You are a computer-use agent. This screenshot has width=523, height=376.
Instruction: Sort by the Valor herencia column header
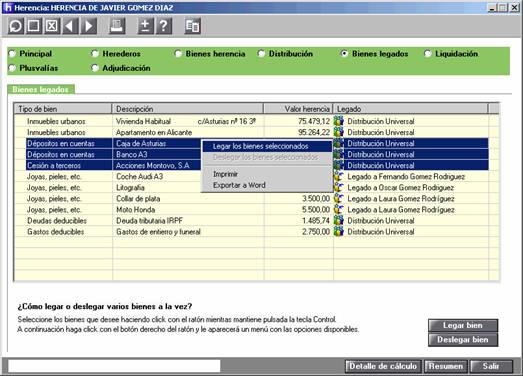298,109
